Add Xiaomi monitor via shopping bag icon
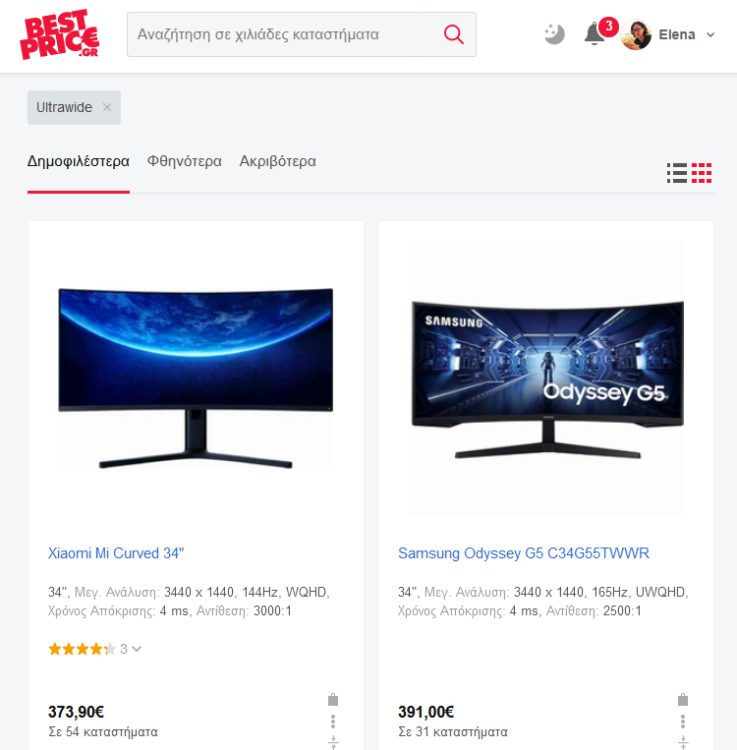The width and height of the screenshot is (737, 750). tap(333, 700)
